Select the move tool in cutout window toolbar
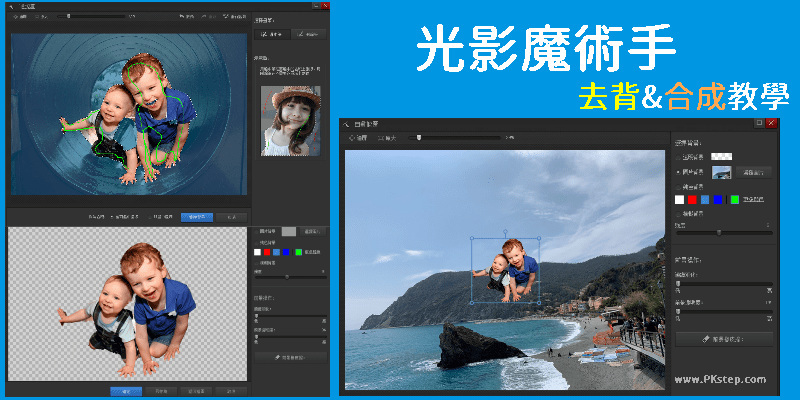Screen dimensions: 800x400 click(x=20, y=16)
